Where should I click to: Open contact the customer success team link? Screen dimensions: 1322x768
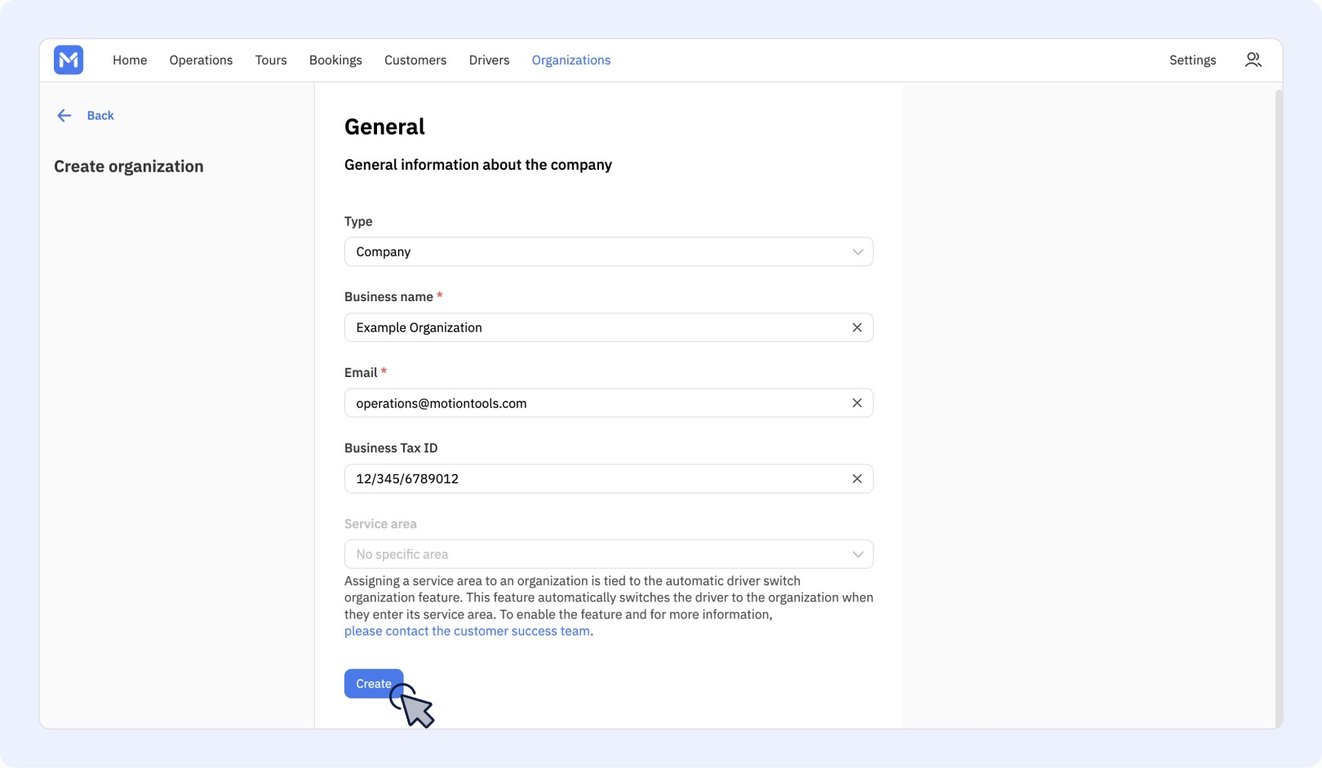[x=467, y=631]
